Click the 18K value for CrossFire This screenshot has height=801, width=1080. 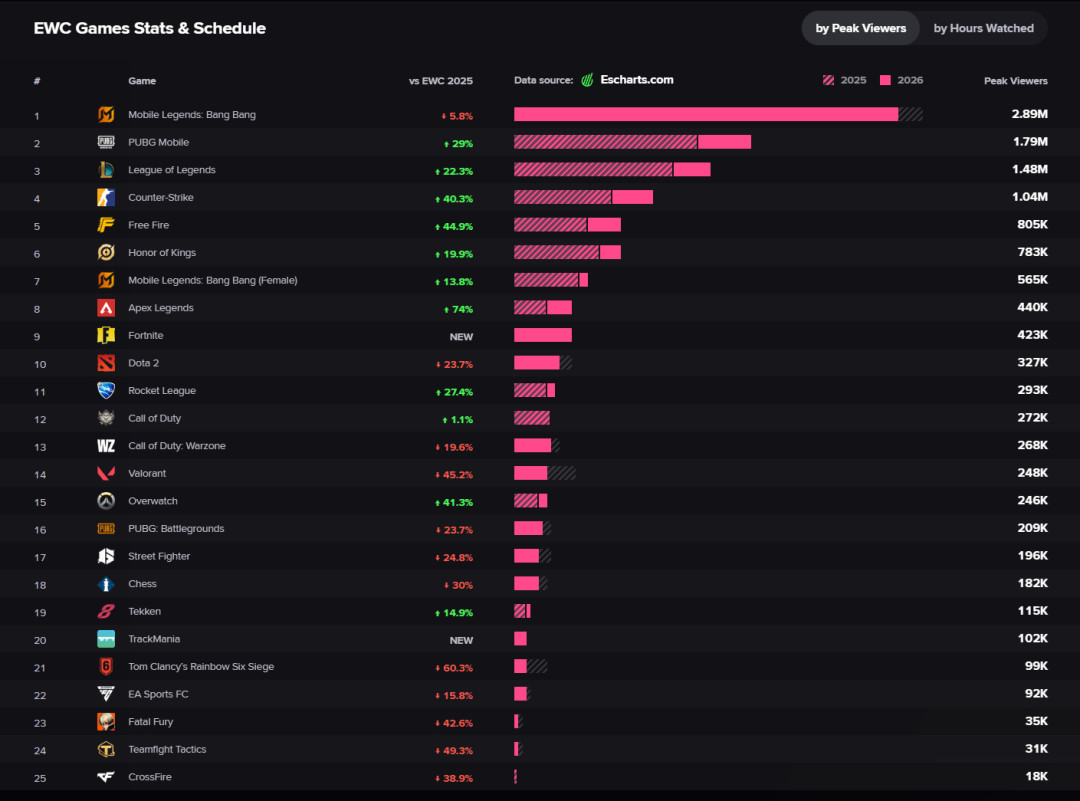click(1037, 776)
